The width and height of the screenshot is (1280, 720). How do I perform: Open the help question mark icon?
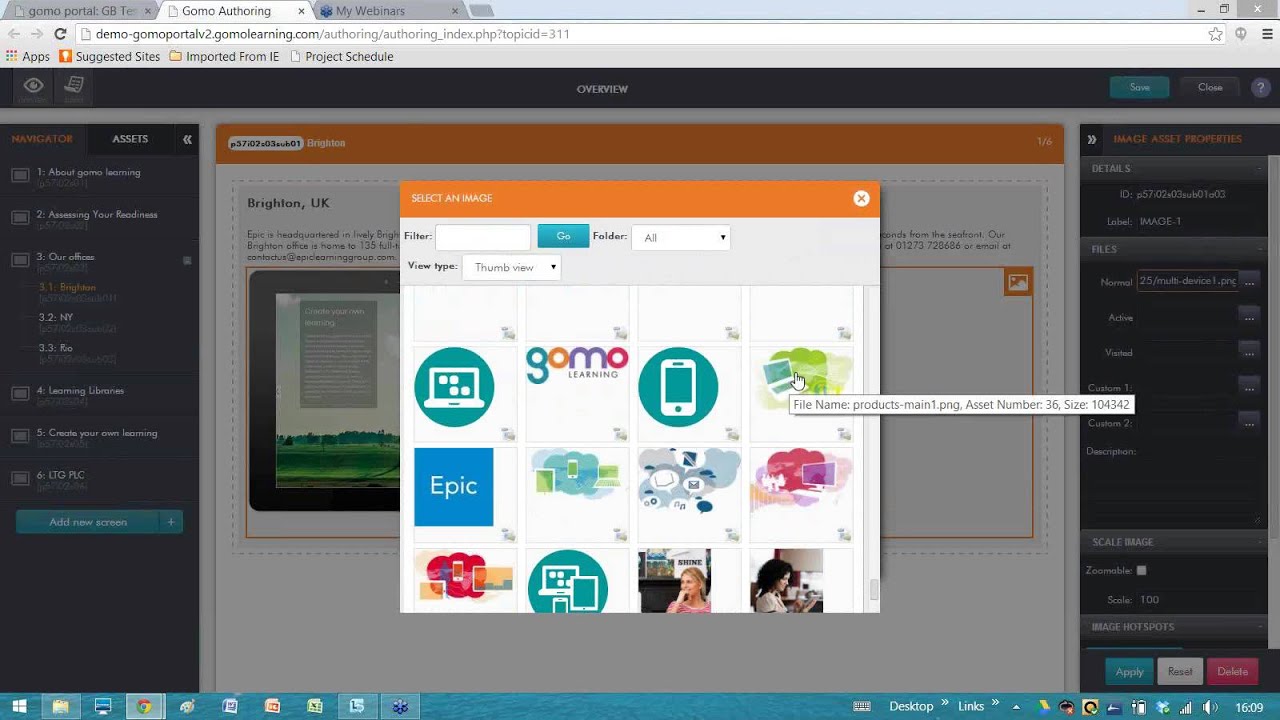(x=1260, y=88)
